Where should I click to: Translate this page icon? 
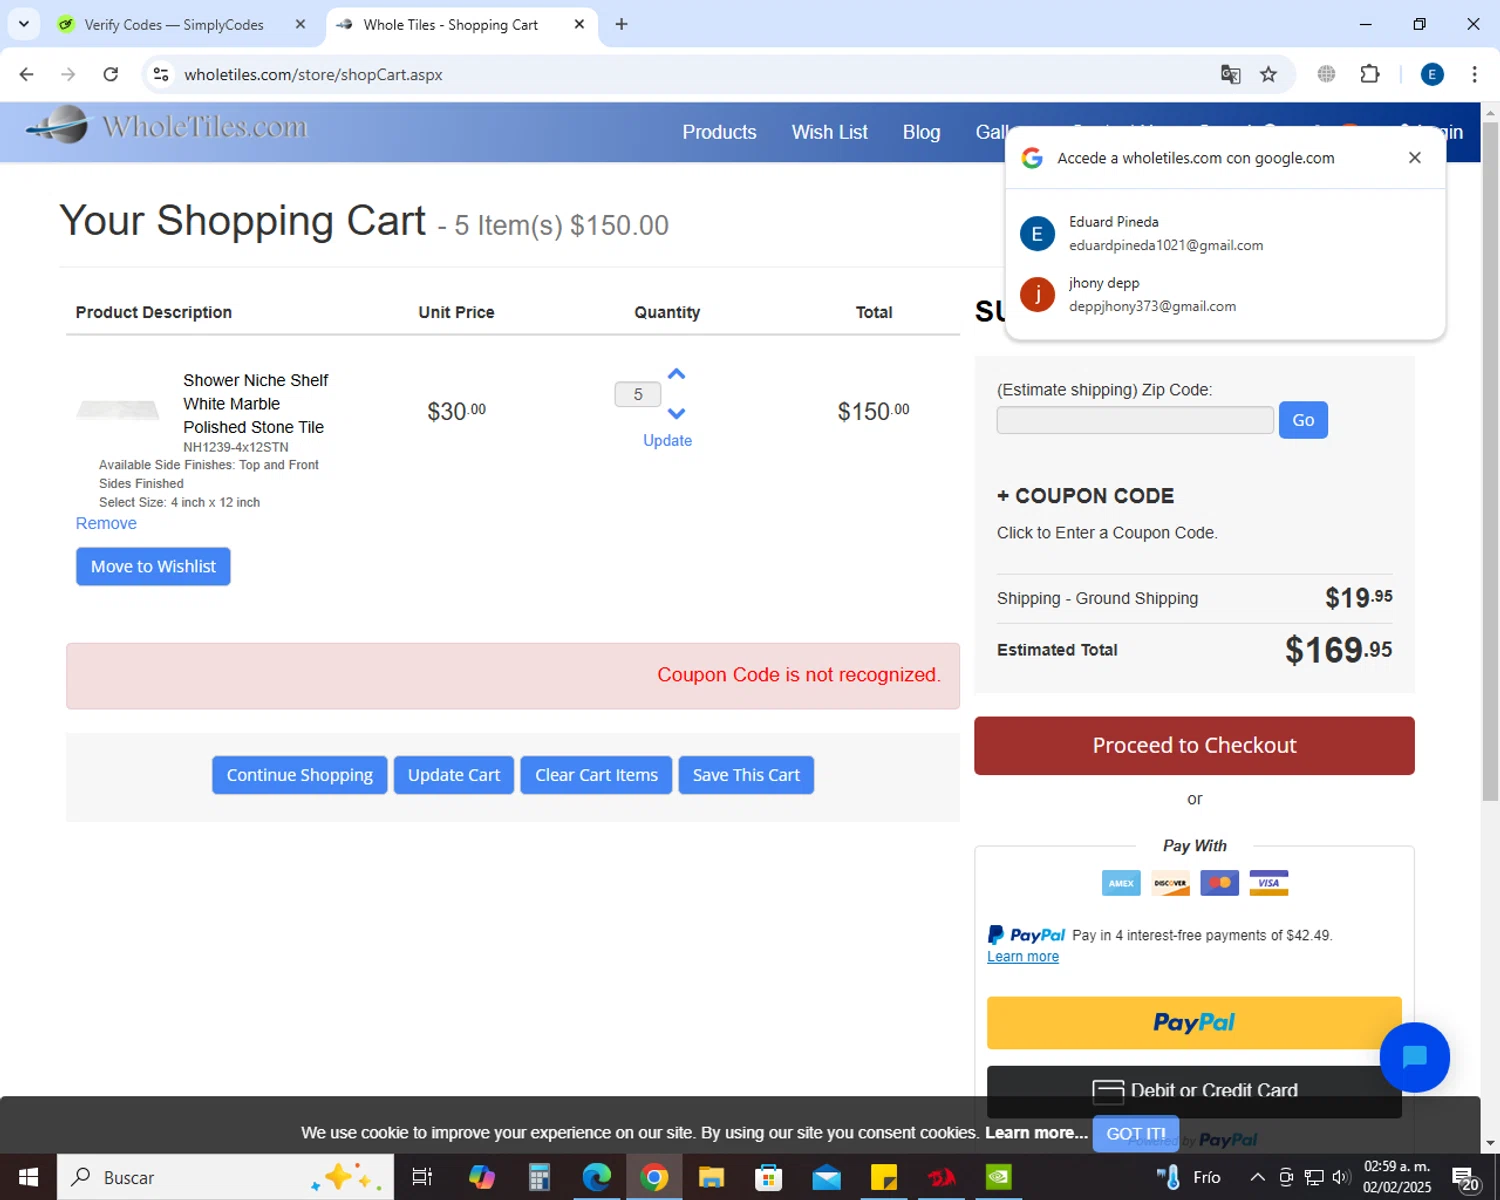[1230, 74]
